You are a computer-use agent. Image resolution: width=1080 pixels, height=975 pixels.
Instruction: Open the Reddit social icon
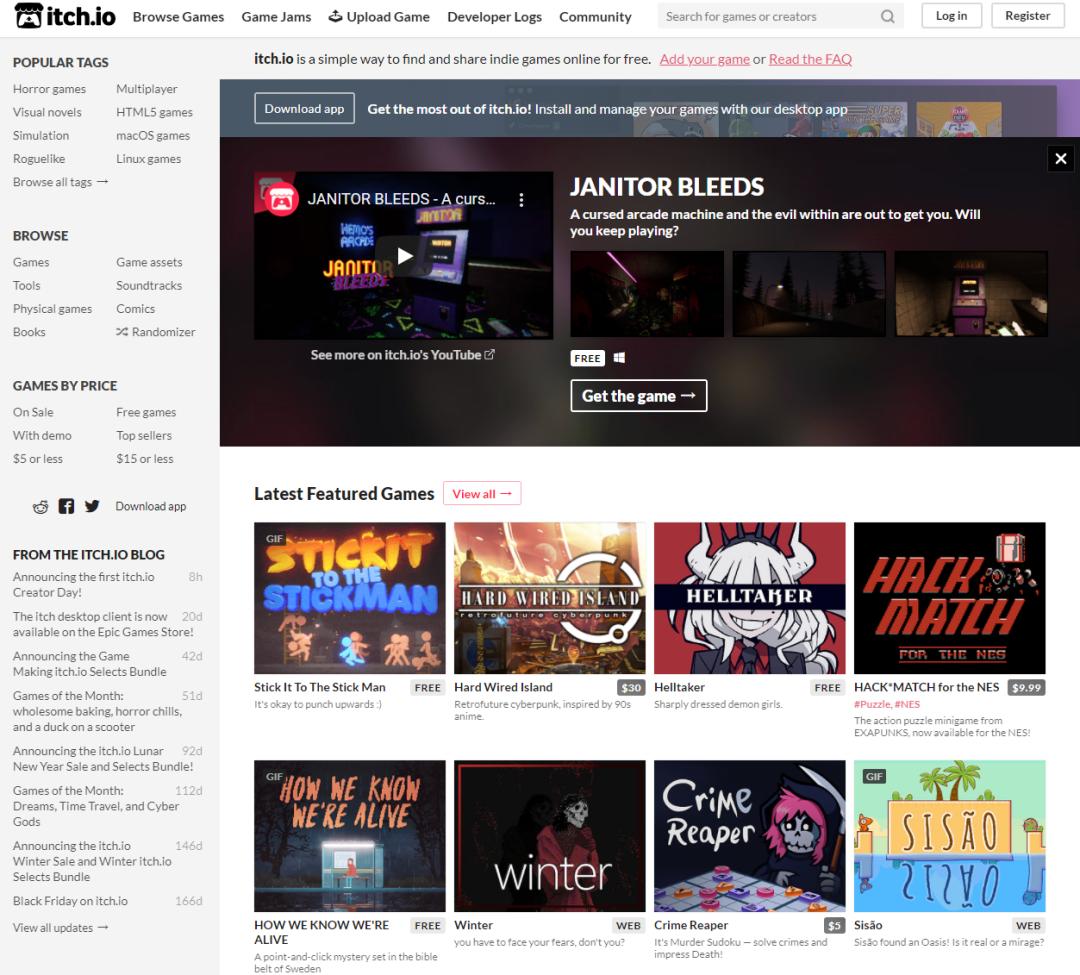point(41,507)
